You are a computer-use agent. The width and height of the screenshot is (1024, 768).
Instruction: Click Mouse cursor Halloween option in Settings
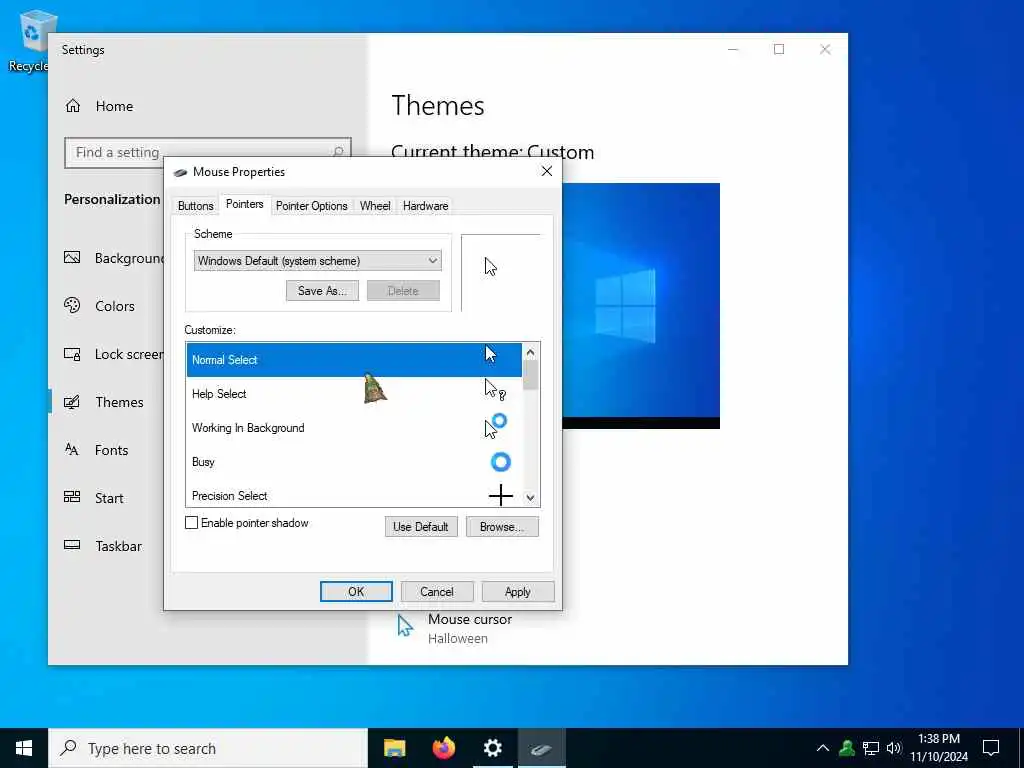455,628
